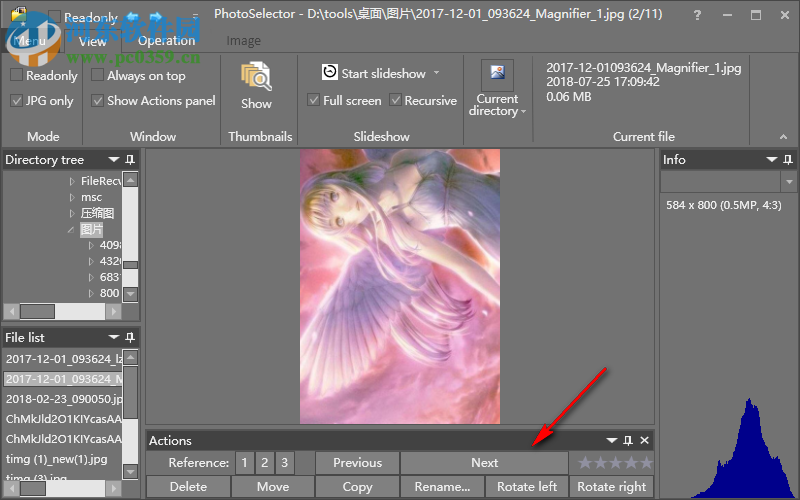
Task: Expand the 800 subfolder node
Action: (x=91, y=293)
